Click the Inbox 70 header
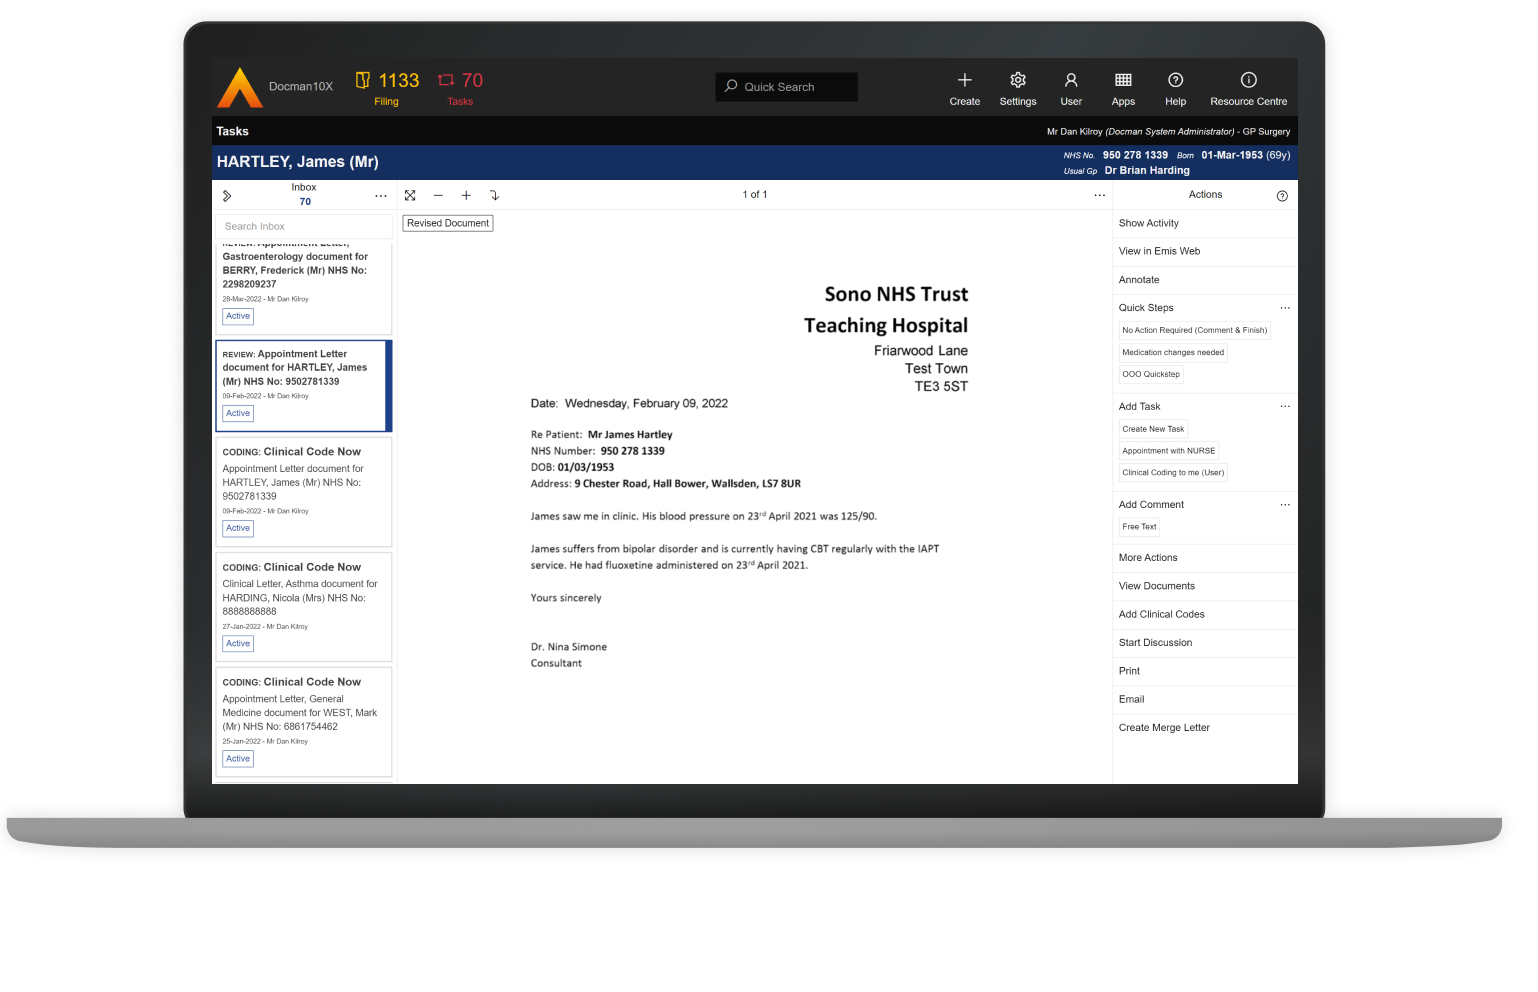1538x992 pixels. [x=304, y=195]
